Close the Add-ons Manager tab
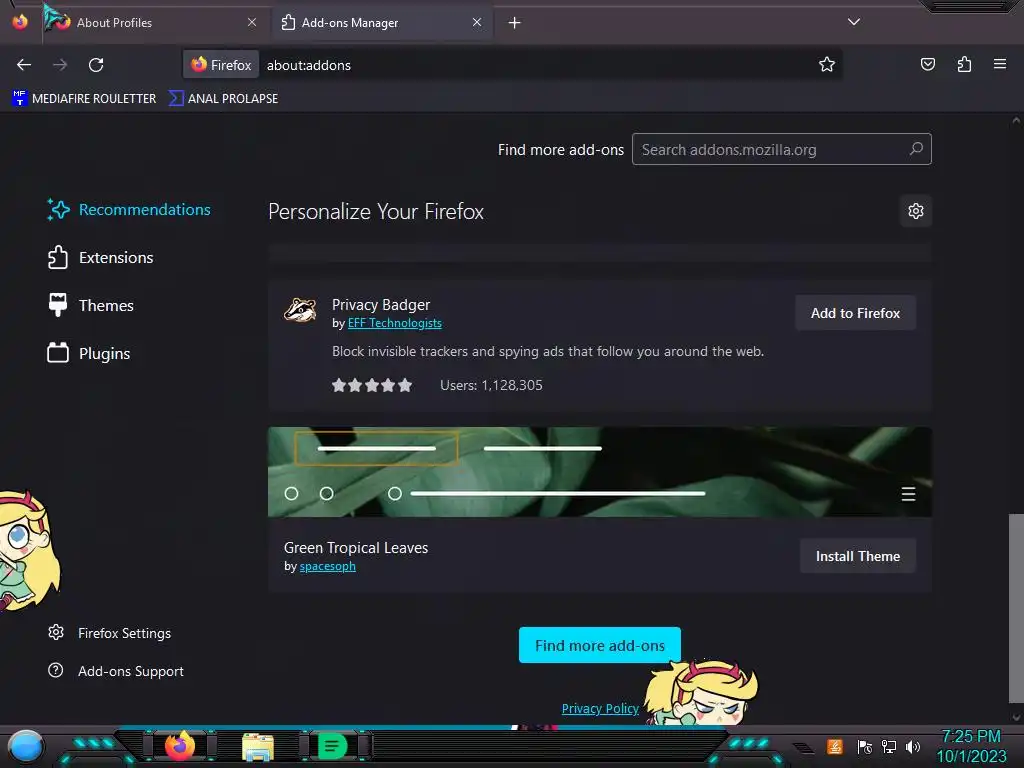 coord(477,23)
